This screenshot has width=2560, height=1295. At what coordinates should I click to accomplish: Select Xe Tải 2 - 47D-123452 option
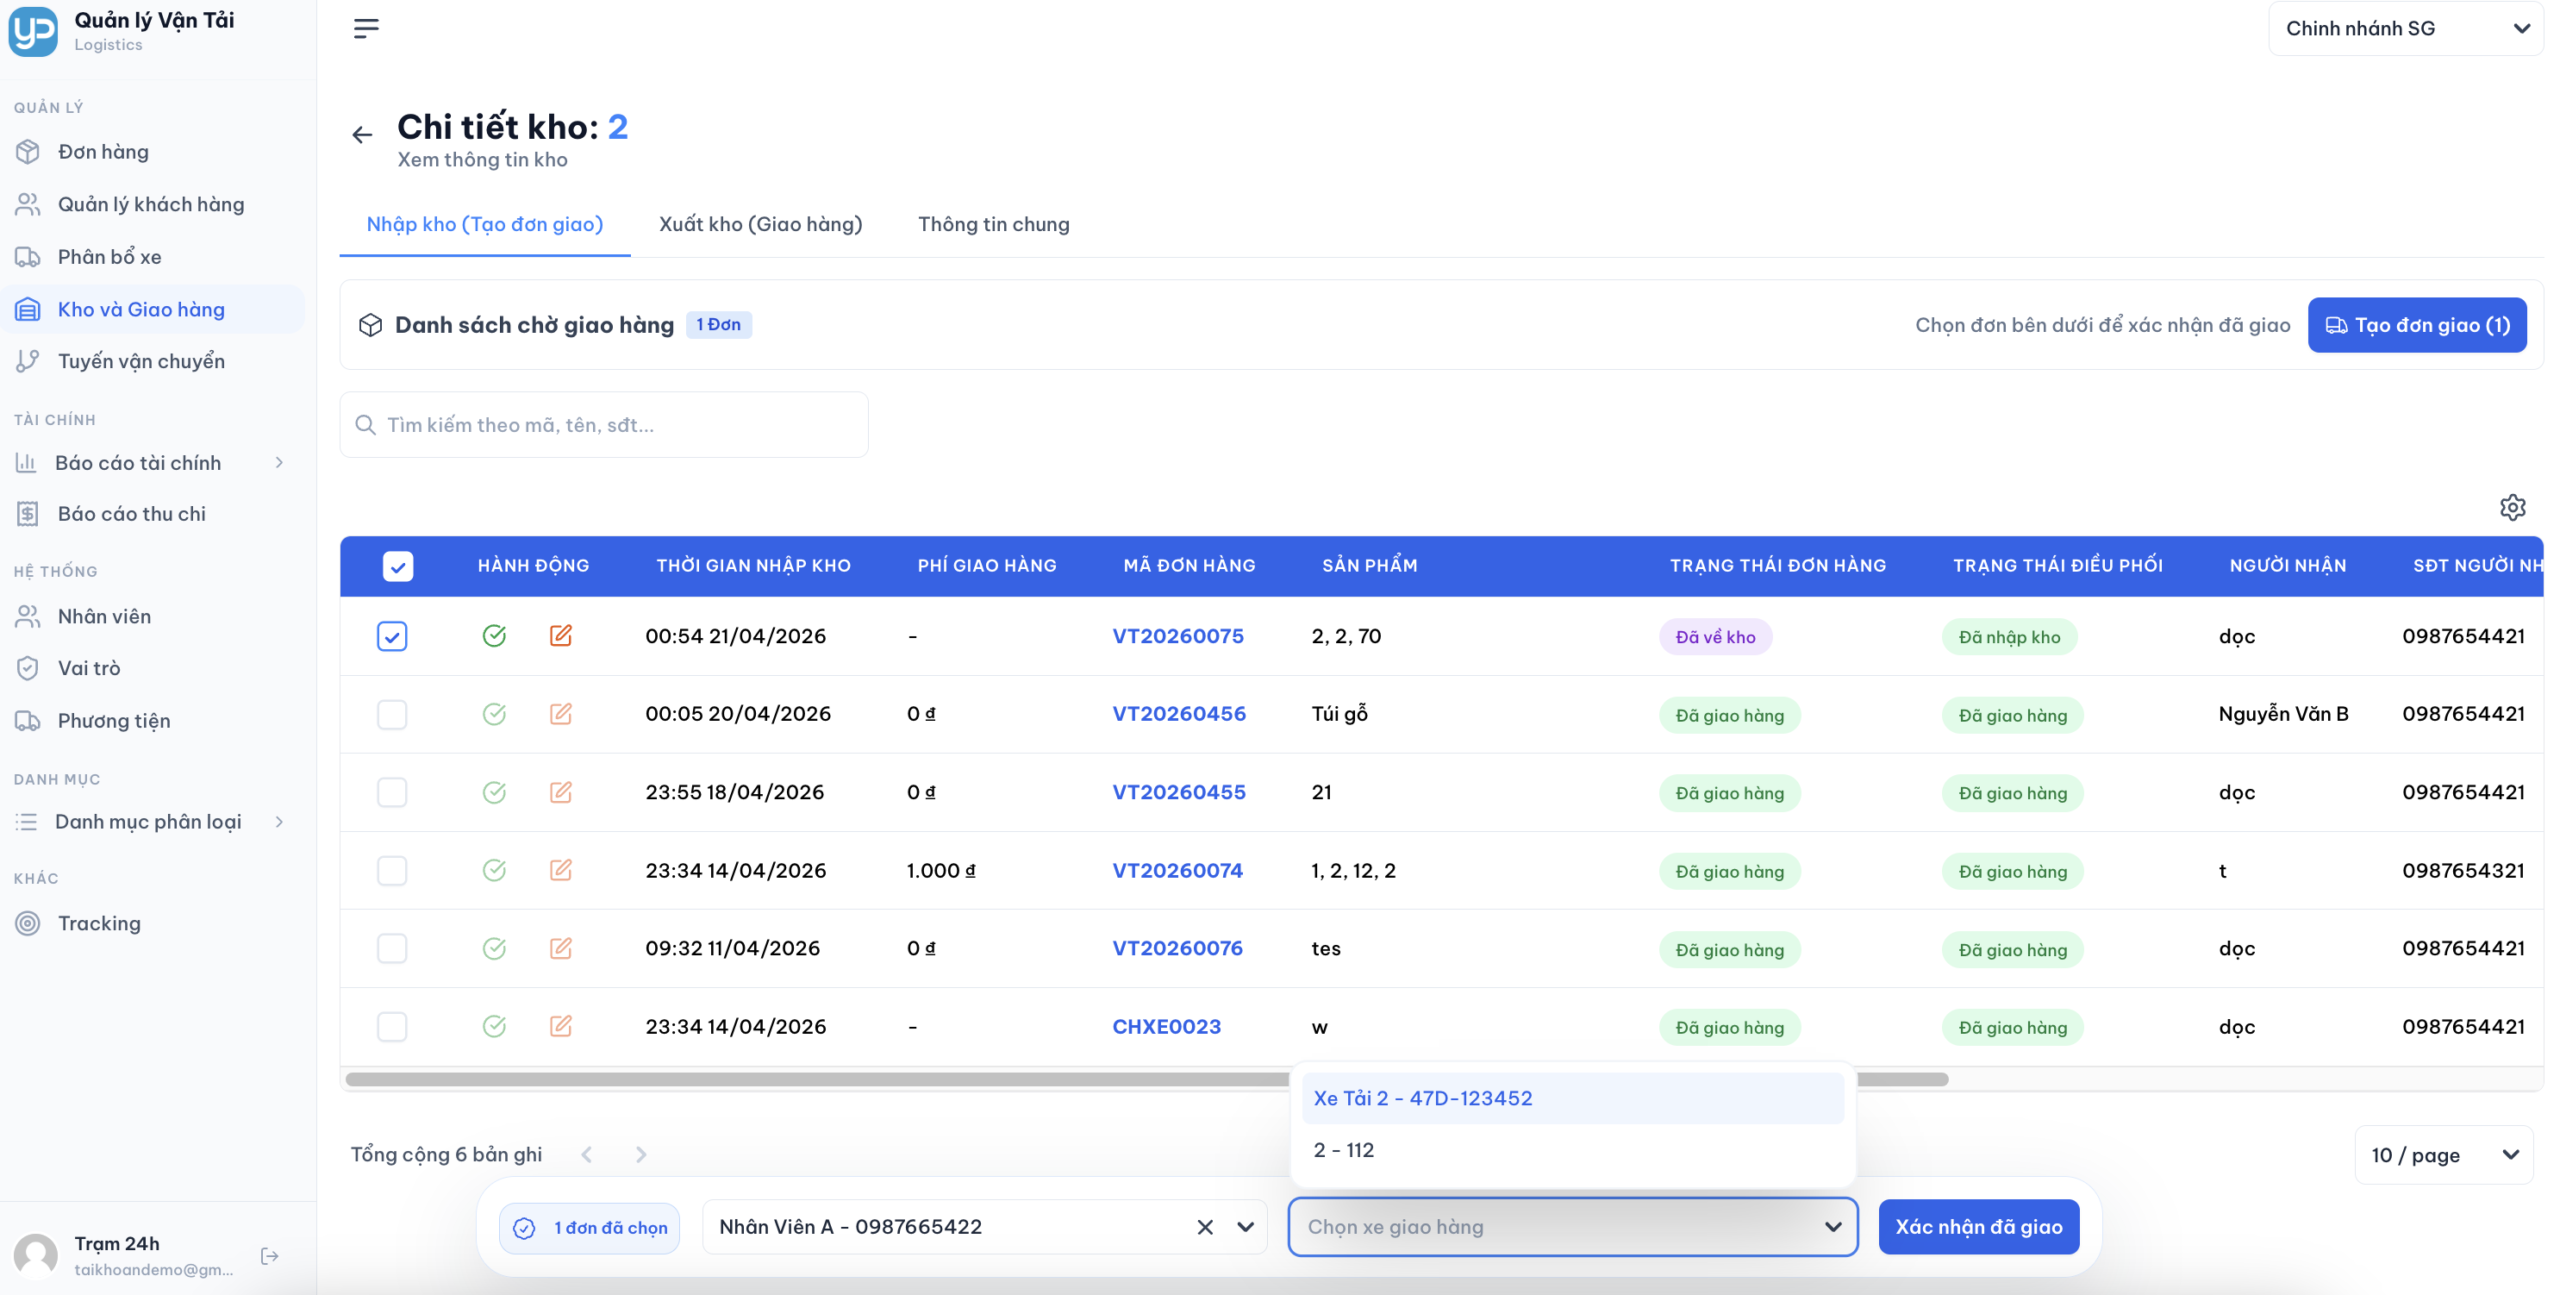[1573, 1098]
